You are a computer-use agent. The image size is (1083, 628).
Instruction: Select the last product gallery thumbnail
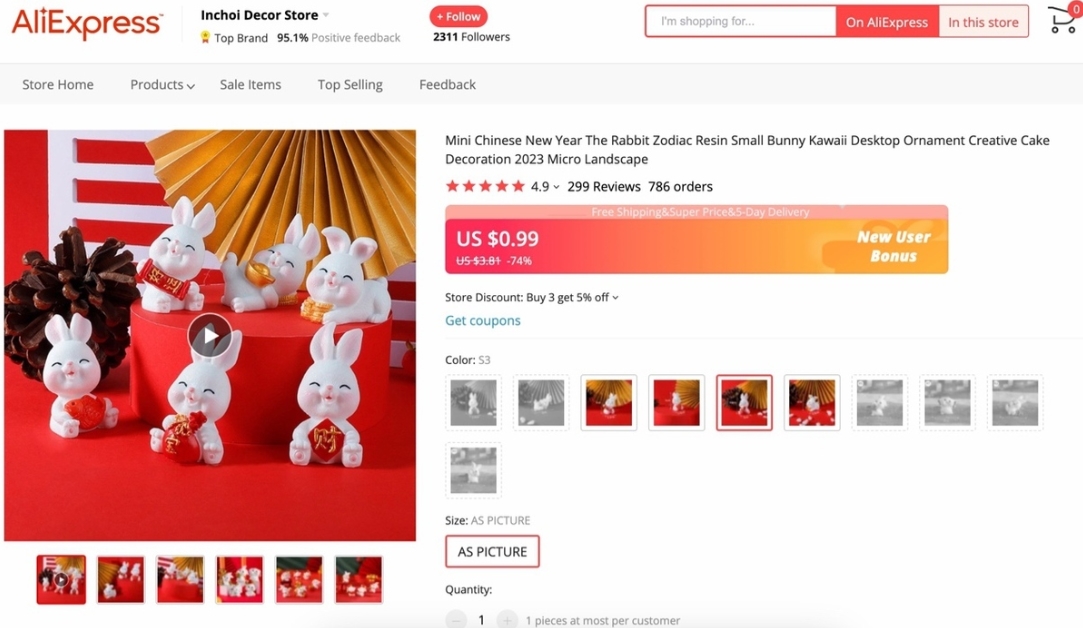pos(358,580)
